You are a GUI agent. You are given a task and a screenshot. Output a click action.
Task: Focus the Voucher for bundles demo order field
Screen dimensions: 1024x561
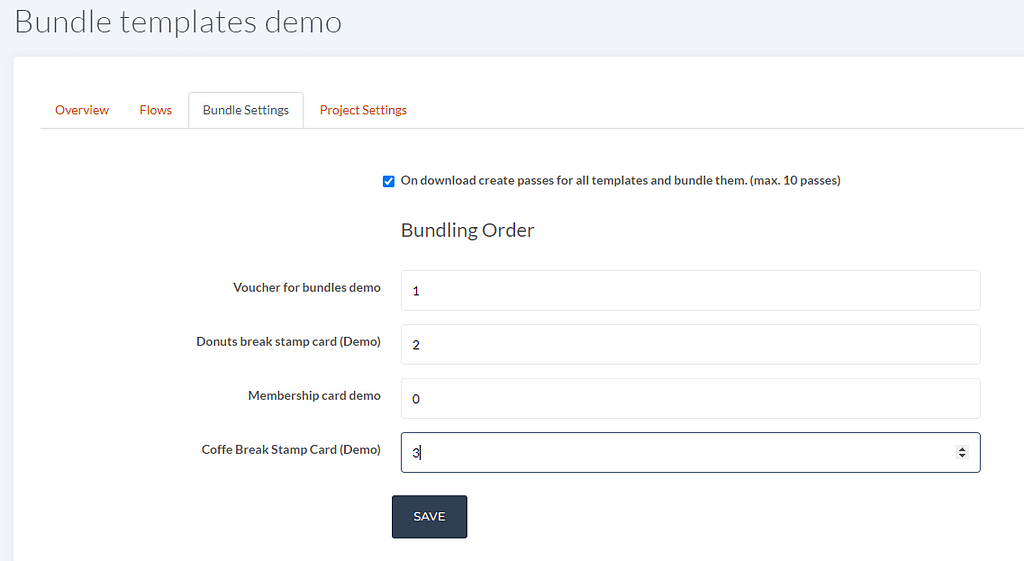[x=690, y=291]
